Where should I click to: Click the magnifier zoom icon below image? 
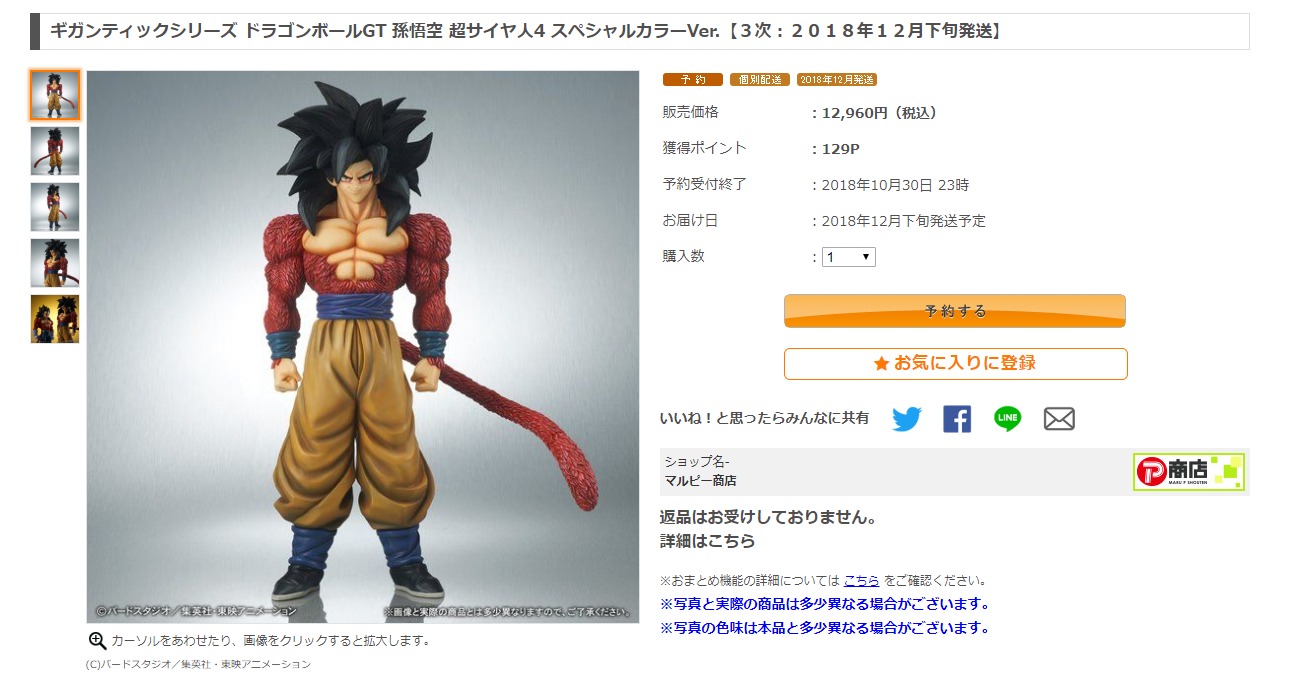[97, 641]
